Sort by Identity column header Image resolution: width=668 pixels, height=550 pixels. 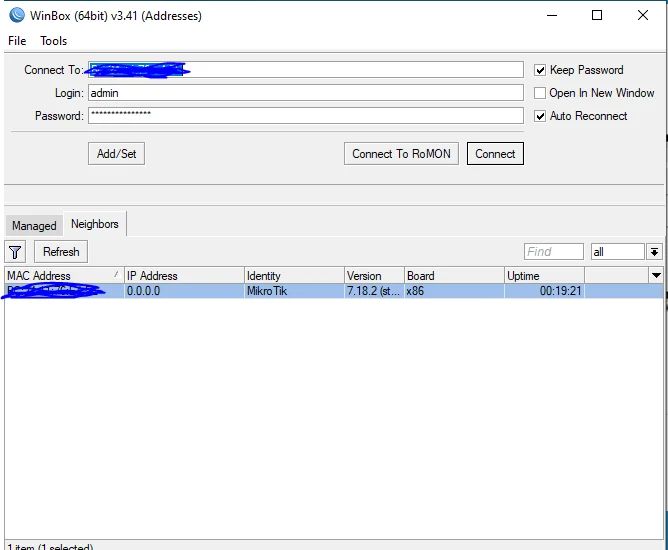294,276
